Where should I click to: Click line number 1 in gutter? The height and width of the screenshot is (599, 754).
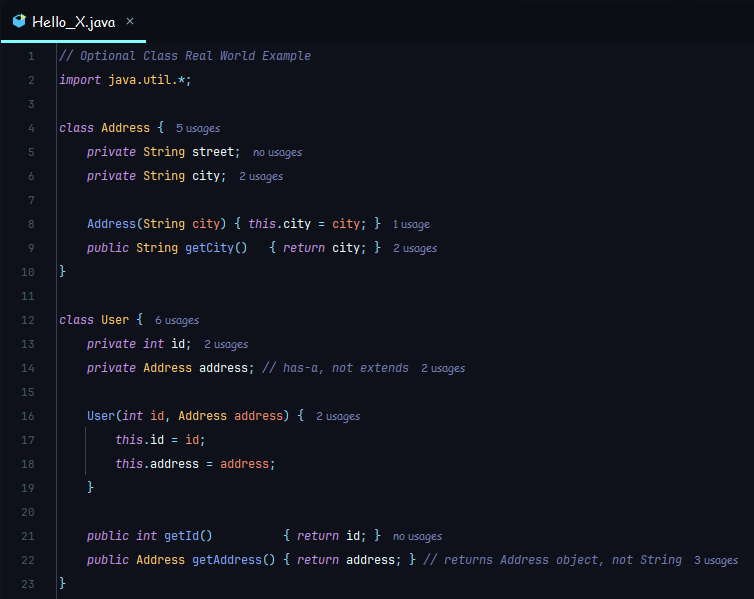(x=31, y=56)
